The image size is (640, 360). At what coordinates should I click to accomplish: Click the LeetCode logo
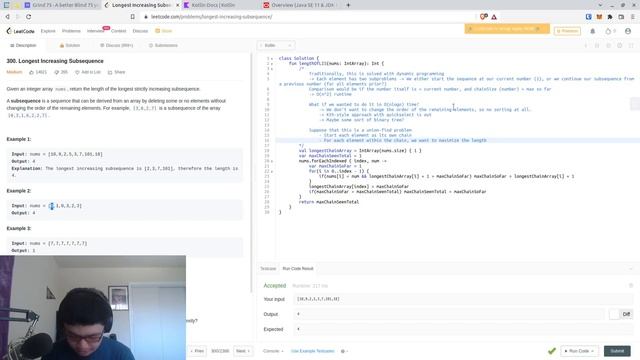tap(20, 31)
